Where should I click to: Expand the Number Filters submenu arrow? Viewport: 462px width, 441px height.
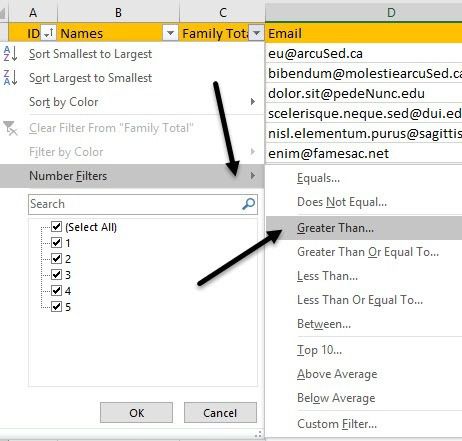click(x=253, y=176)
